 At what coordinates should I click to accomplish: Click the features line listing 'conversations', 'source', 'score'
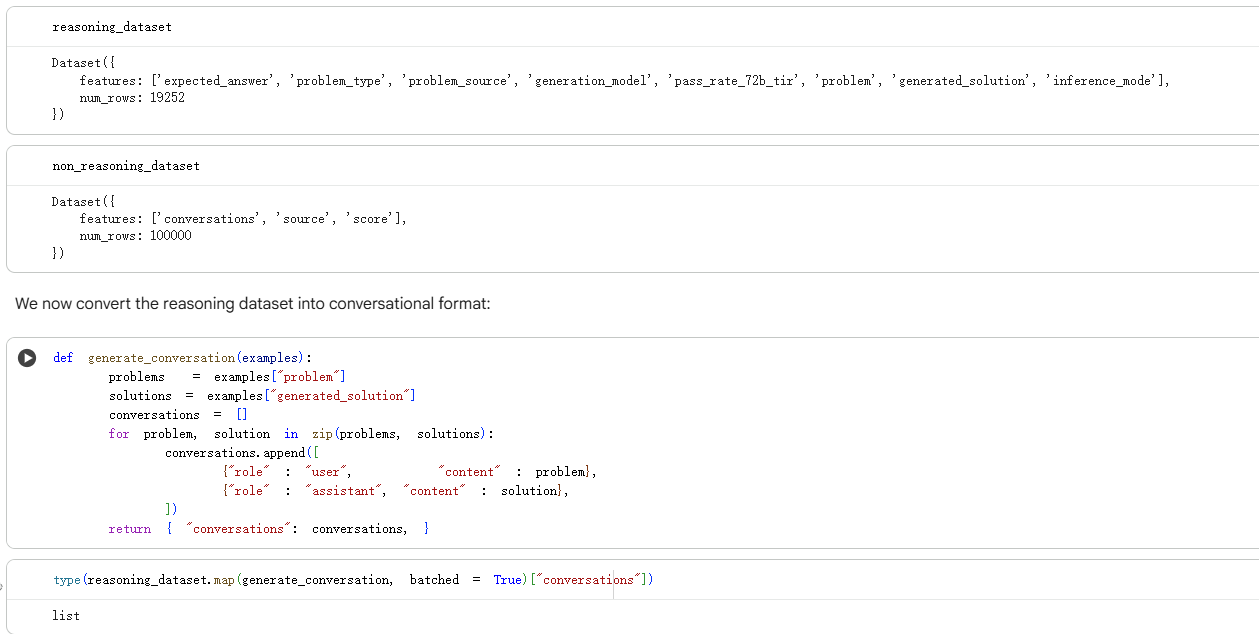[x=243, y=219]
